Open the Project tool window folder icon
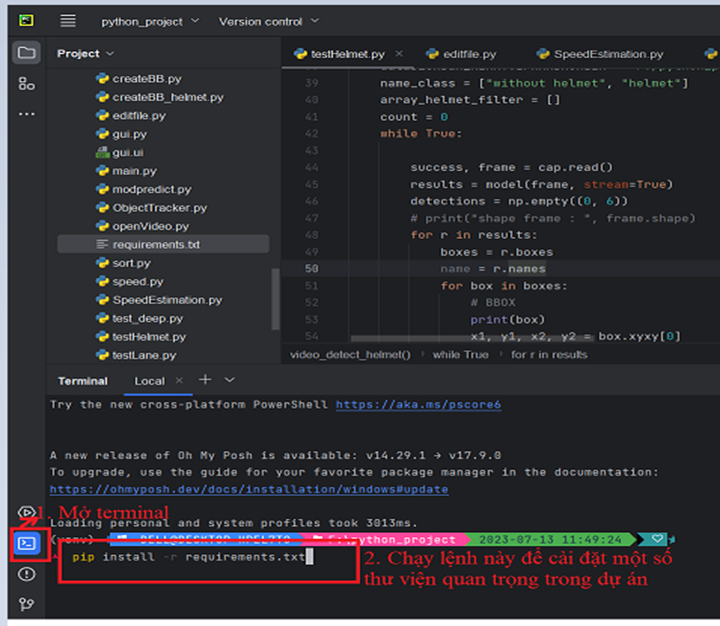This screenshot has width=720, height=626. 26,53
